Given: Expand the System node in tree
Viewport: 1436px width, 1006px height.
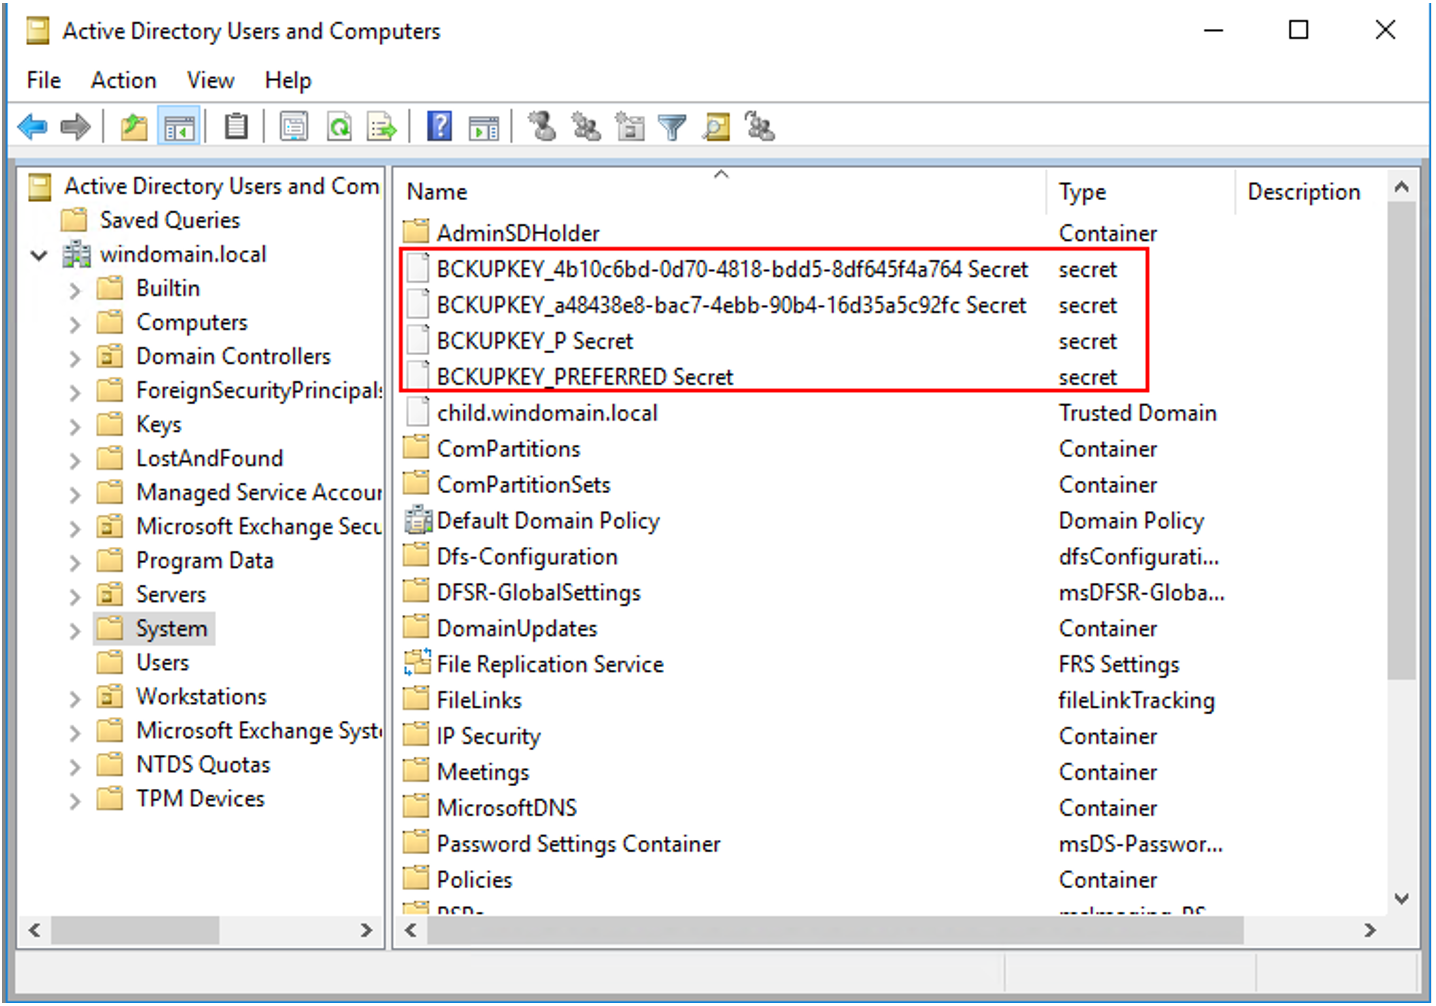Looking at the screenshot, I should (x=75, y=630).
